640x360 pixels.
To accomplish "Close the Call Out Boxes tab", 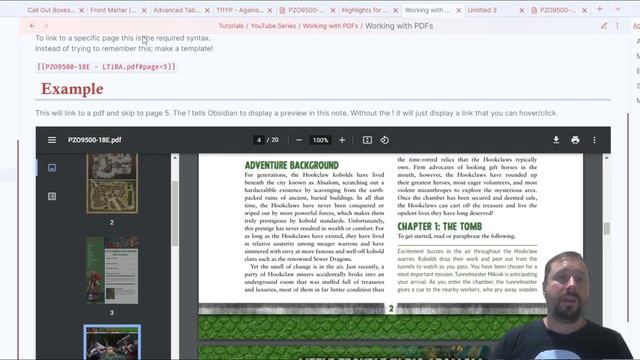I will pyautogui.click(x=81, y=10).
